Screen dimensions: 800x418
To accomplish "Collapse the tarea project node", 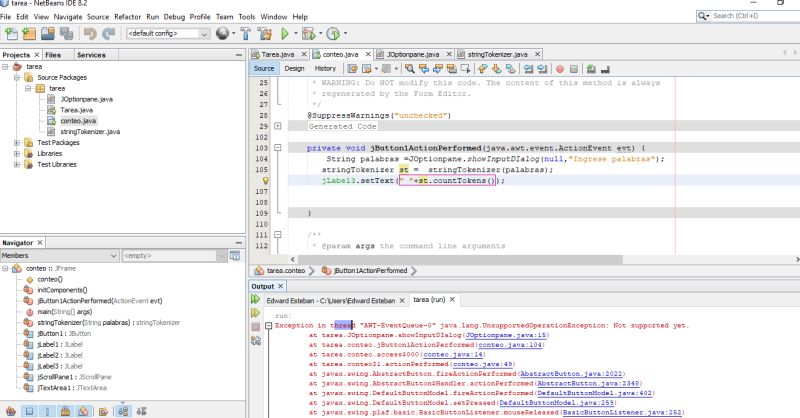I will [5, 66].
